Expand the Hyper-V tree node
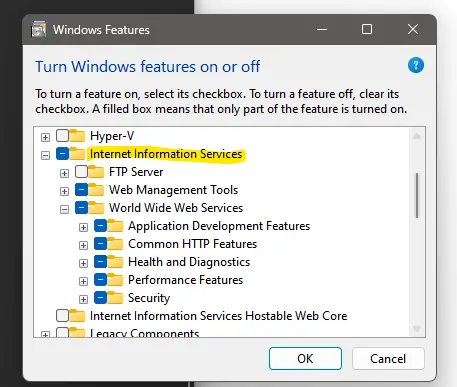This screenshot has height=387, width=457. tap(45, 137)
